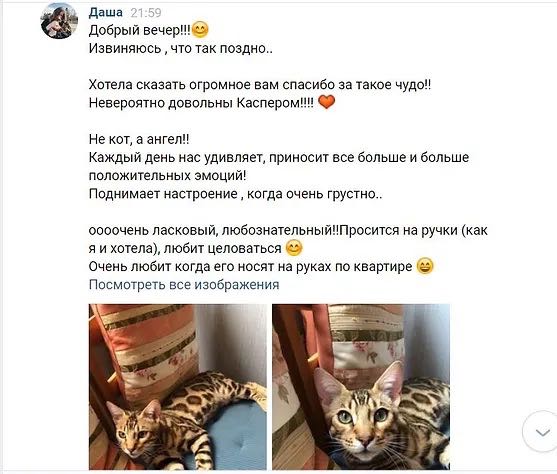This screenshot has width=557, height=474.
Task: Click the smiling emoji after Добрый вечер
Action: 200,30
